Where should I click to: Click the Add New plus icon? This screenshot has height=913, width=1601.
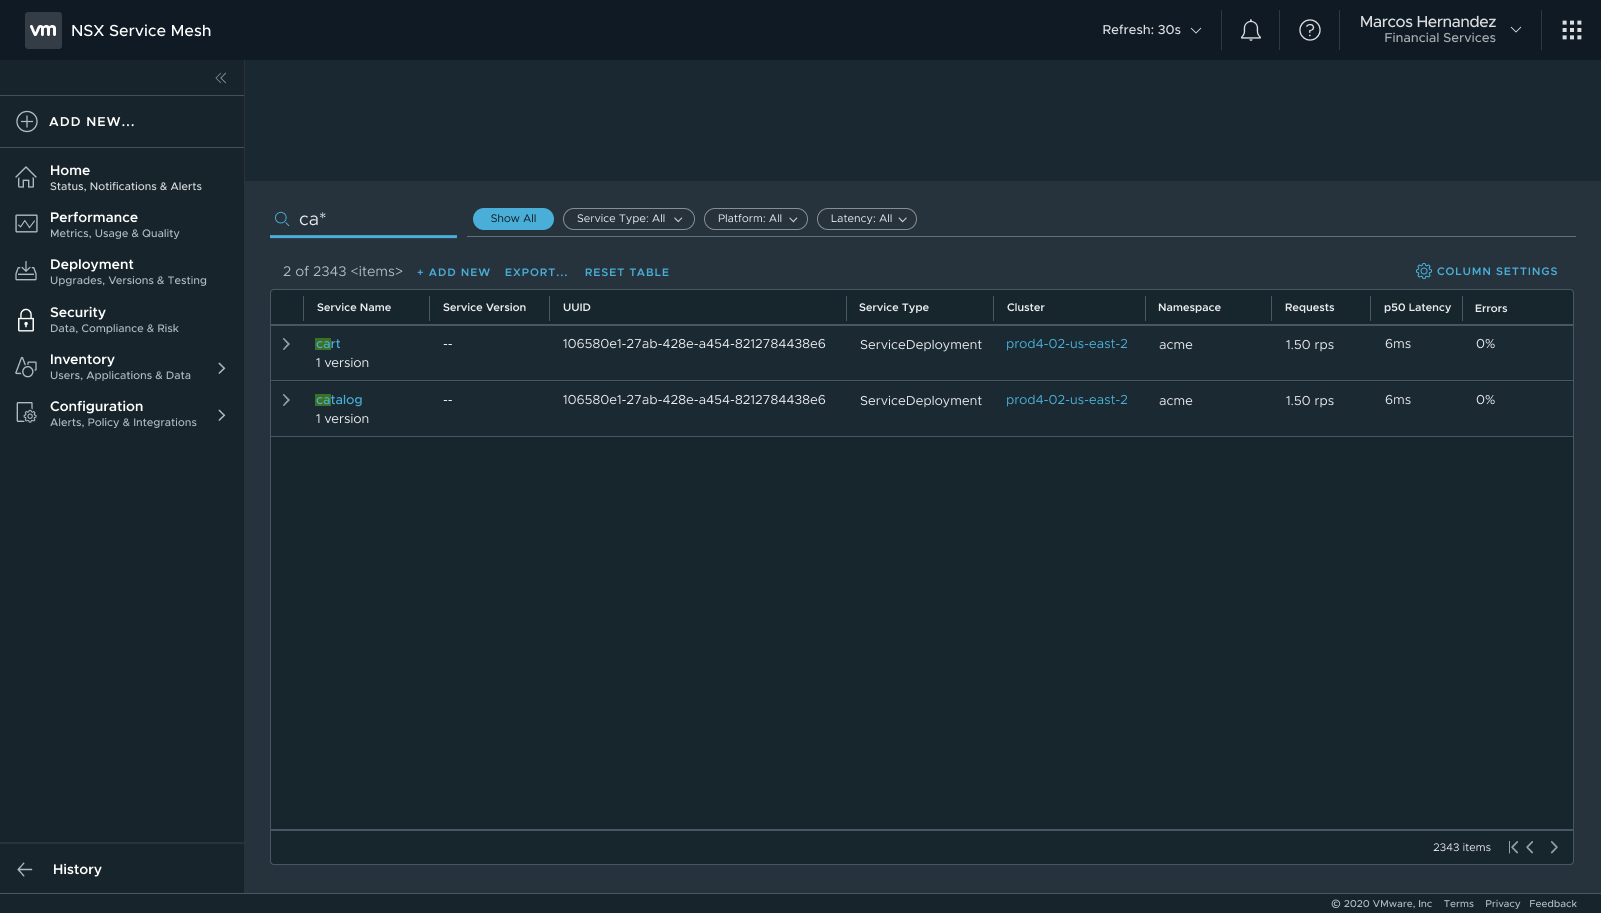click(27, 121)
